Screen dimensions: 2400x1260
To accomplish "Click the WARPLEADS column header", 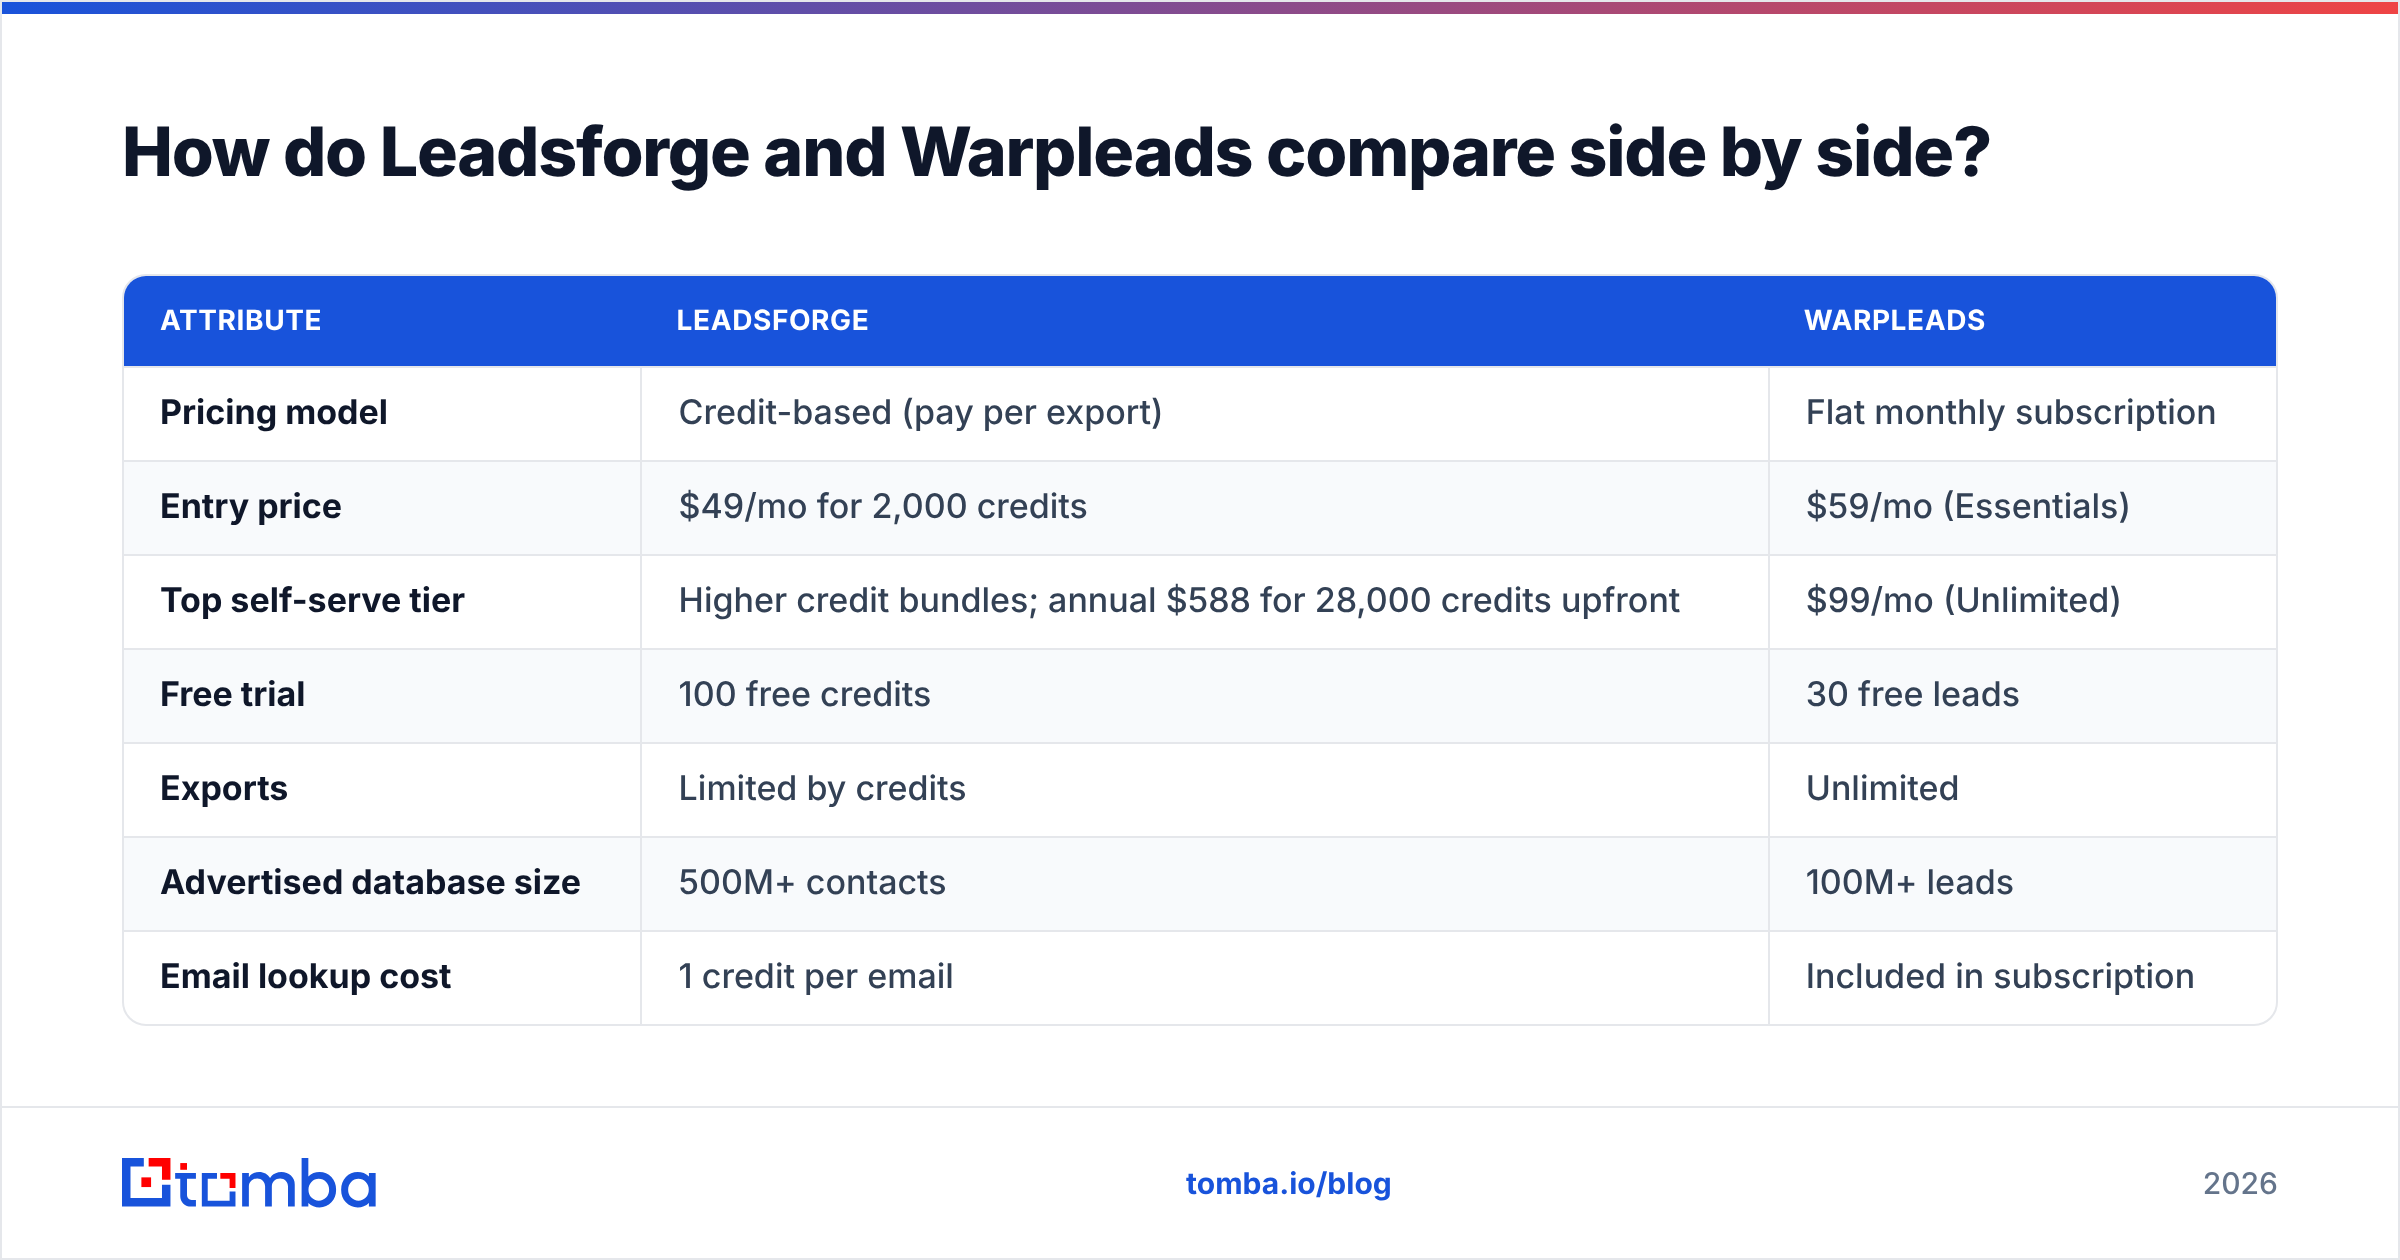I will (1894, 320).
